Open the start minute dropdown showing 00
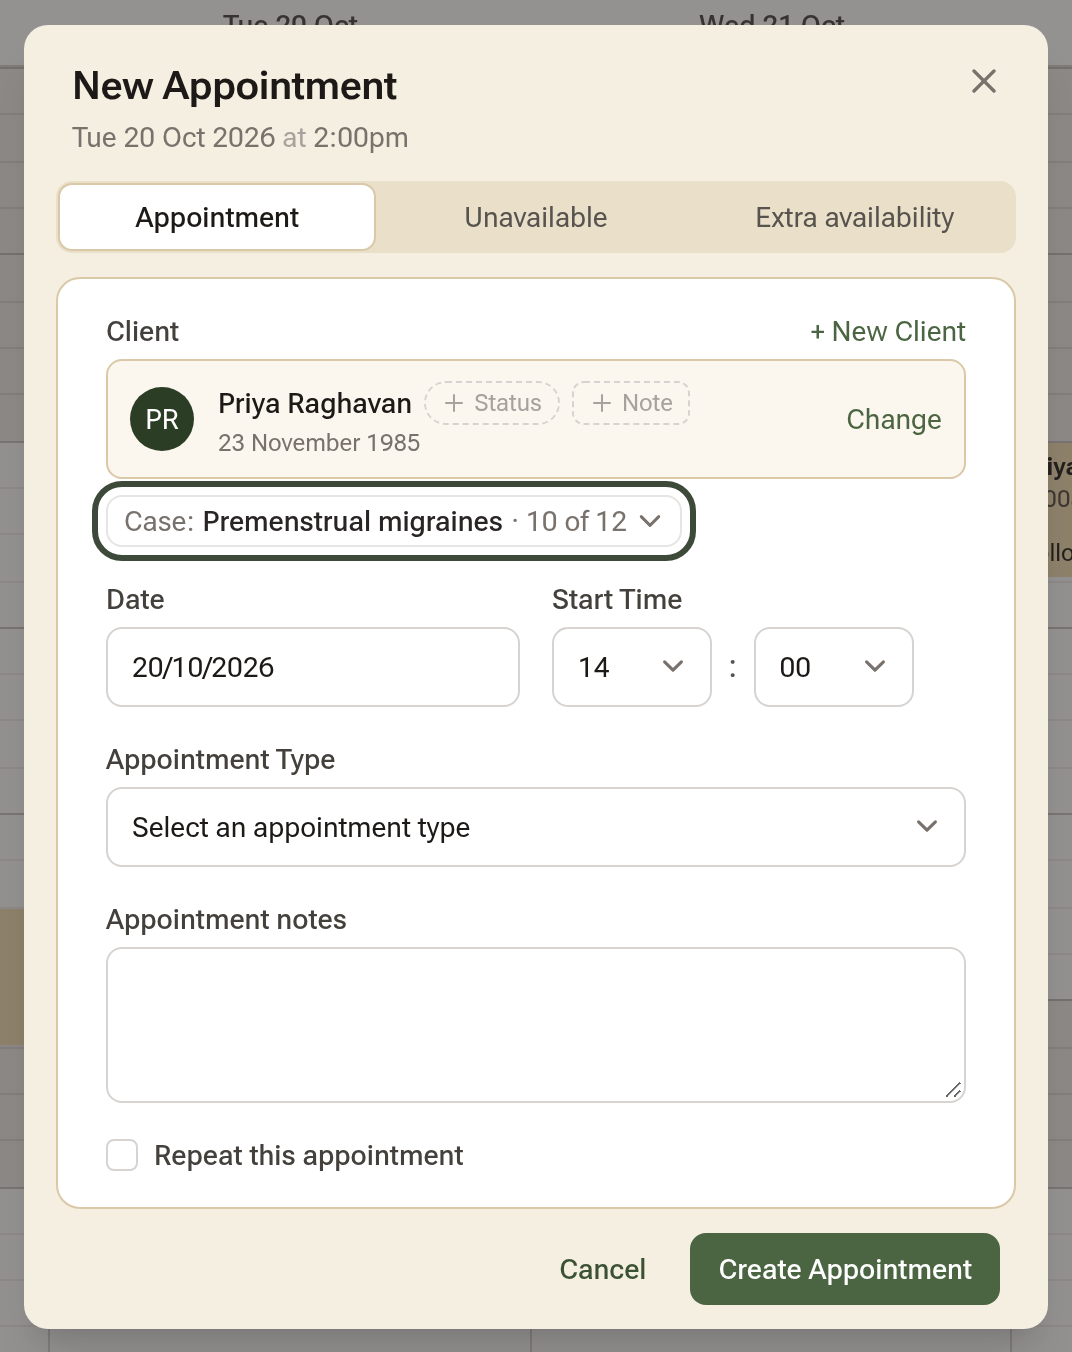 [x=834, y=667]
